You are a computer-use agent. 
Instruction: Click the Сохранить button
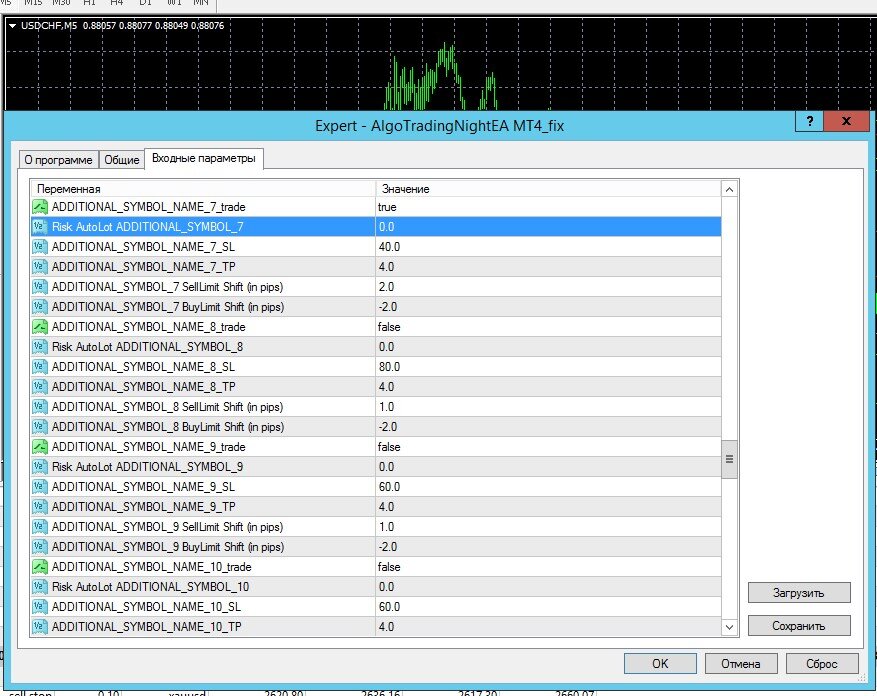[799, 626]
